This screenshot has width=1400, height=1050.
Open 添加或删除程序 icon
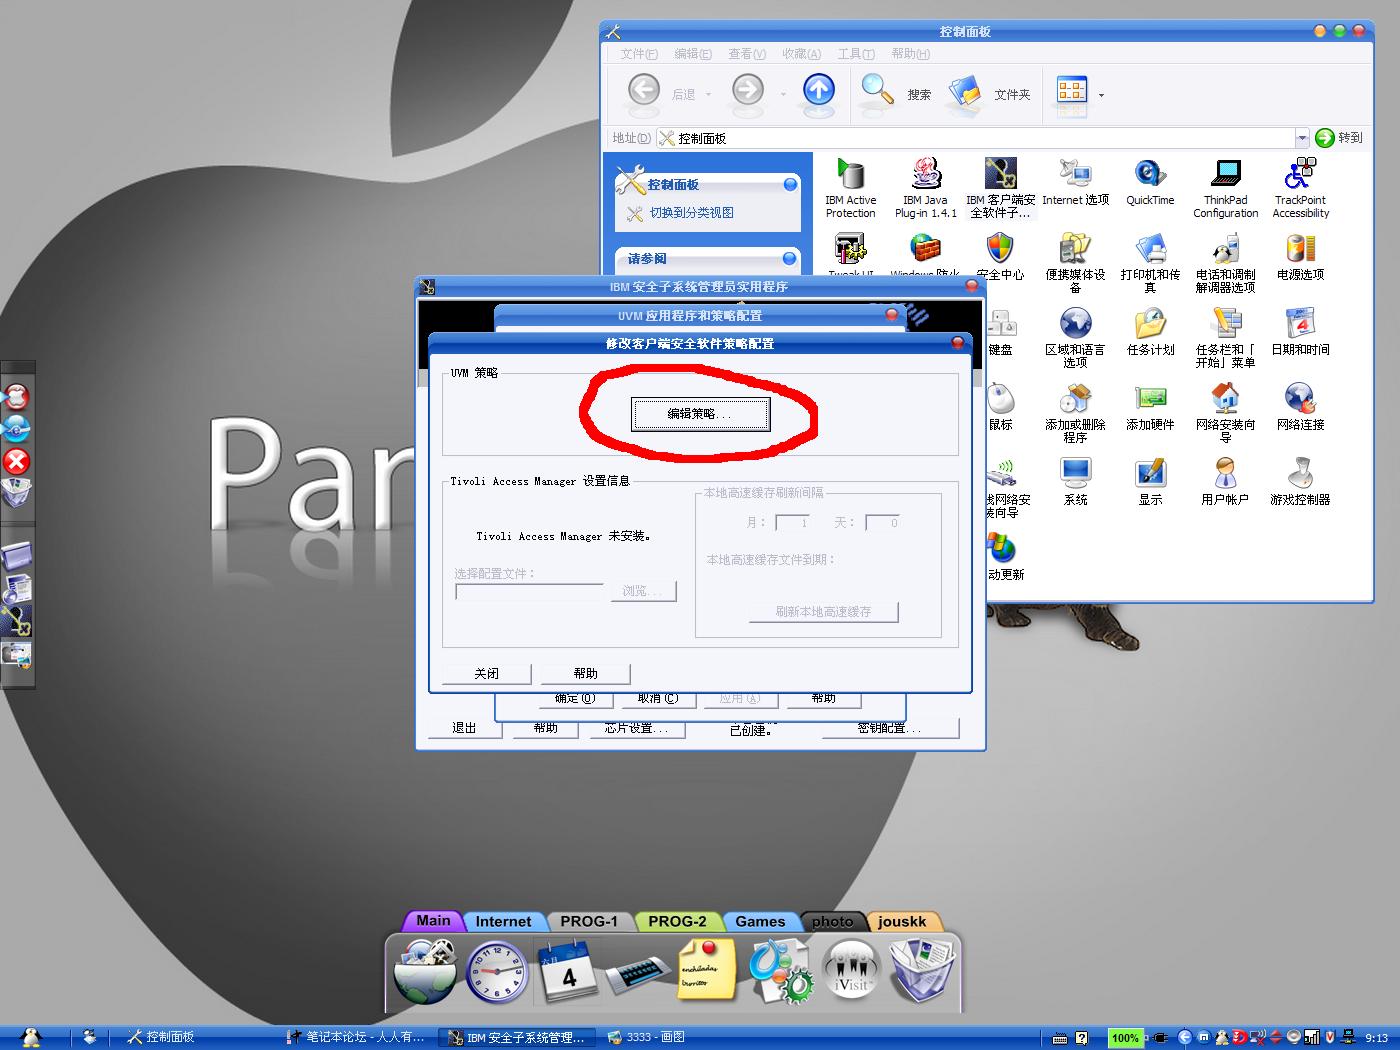tap(1075, 413)
